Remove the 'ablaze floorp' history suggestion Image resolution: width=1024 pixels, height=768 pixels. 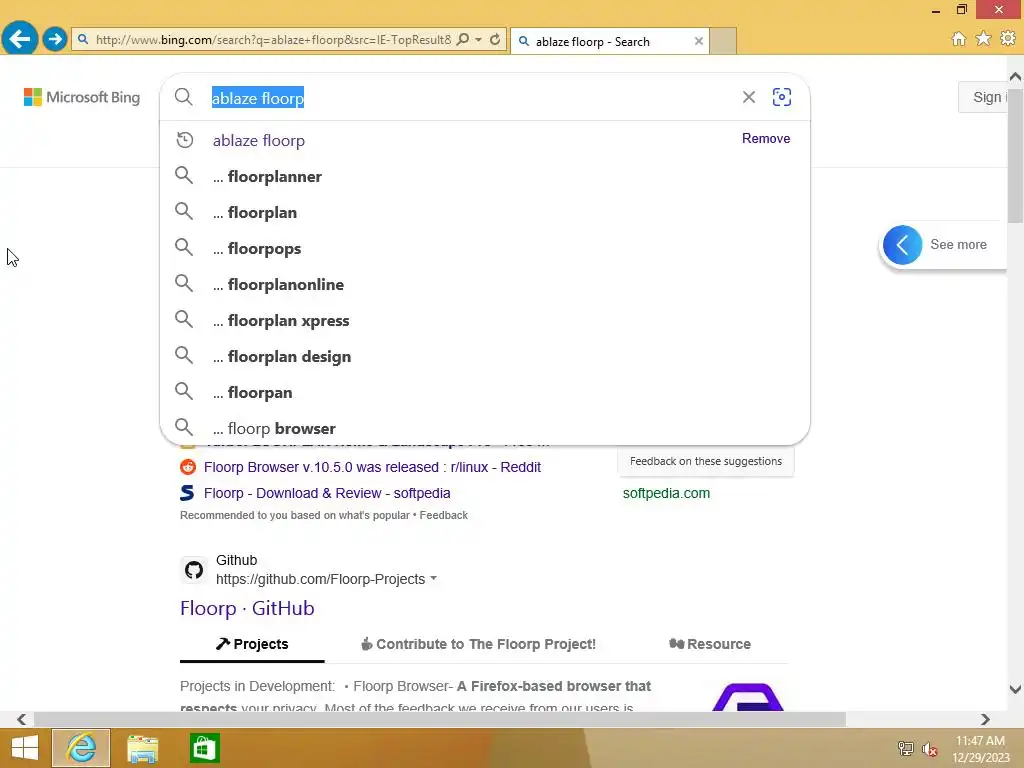765,138
